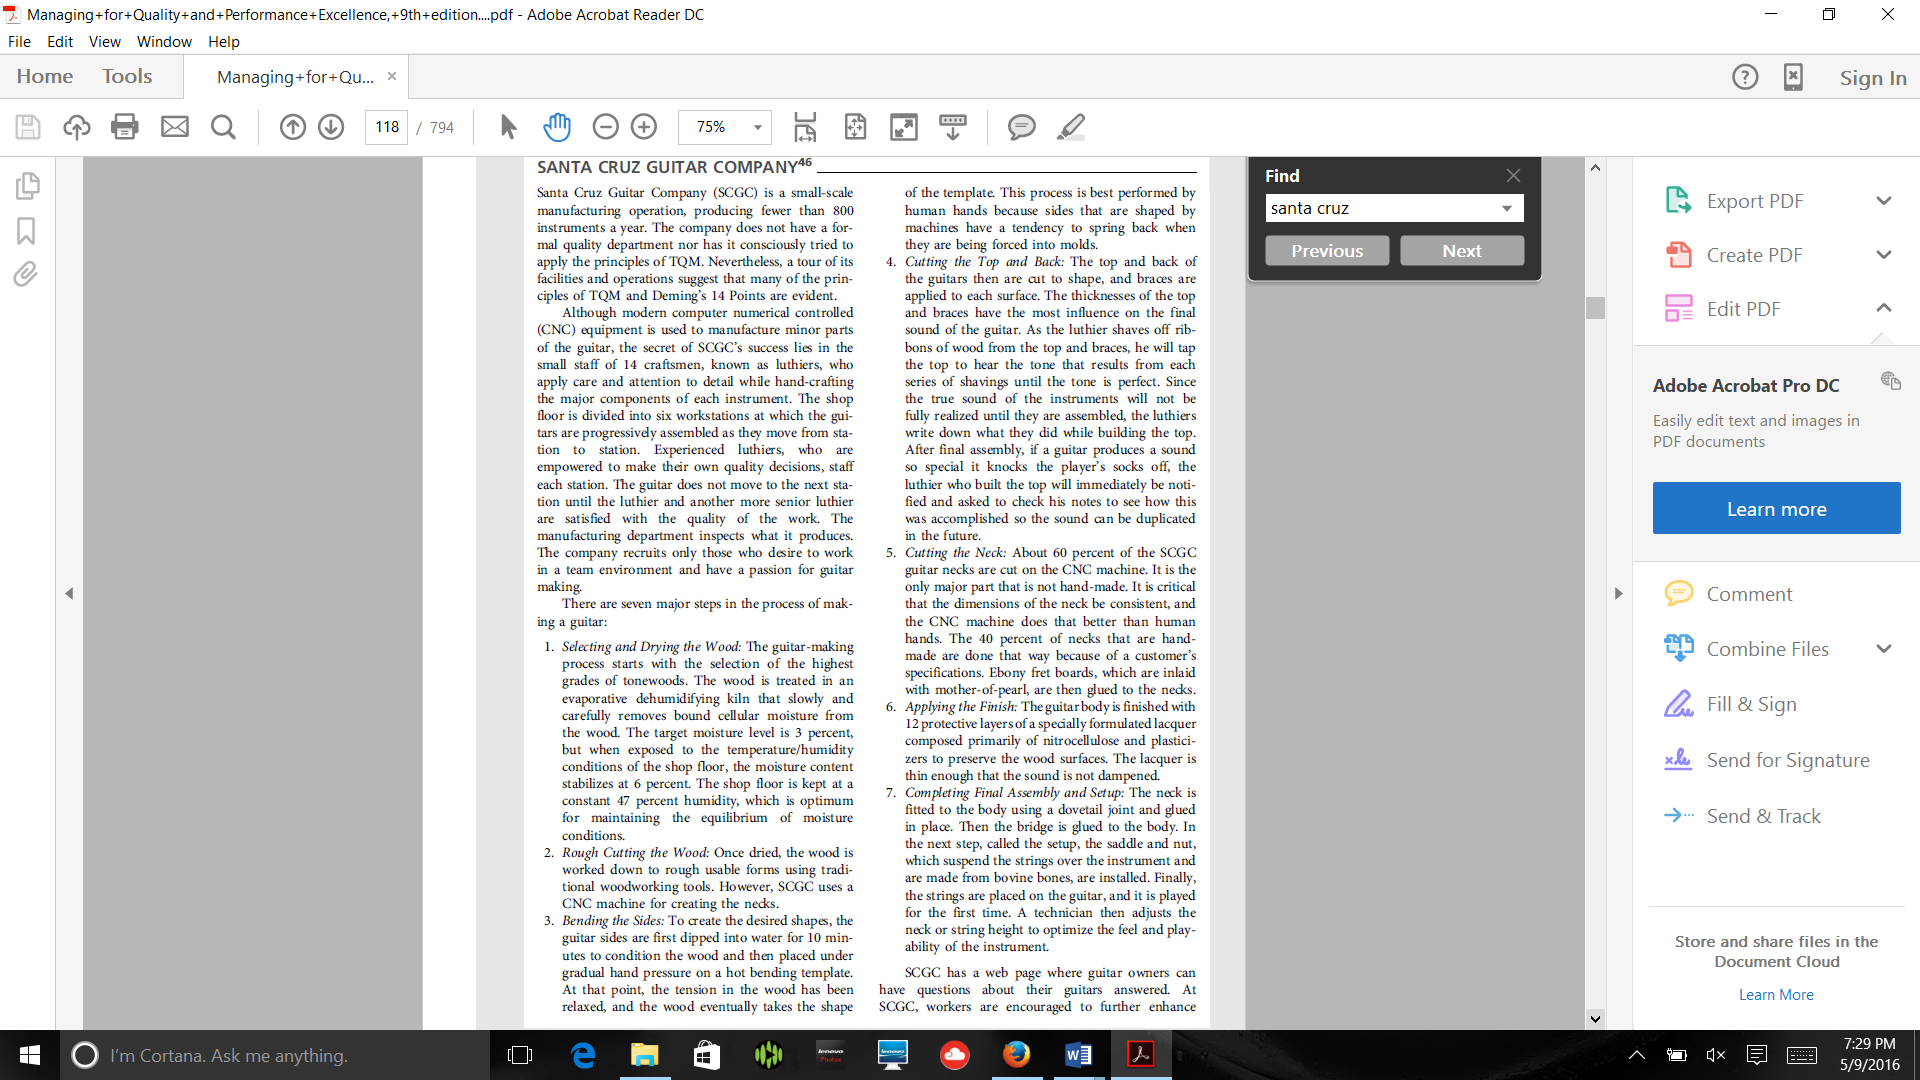Expand the Create PDF chevron
The image size is (1920, 1080).
[x=1884, y=255]
